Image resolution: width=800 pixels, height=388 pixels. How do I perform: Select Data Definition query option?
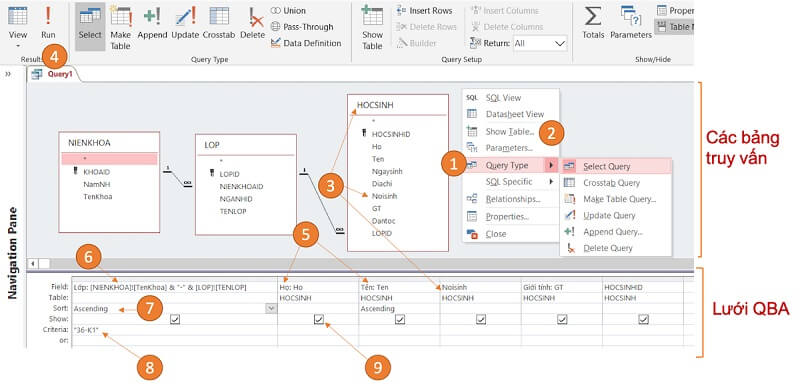click(306, 43)
